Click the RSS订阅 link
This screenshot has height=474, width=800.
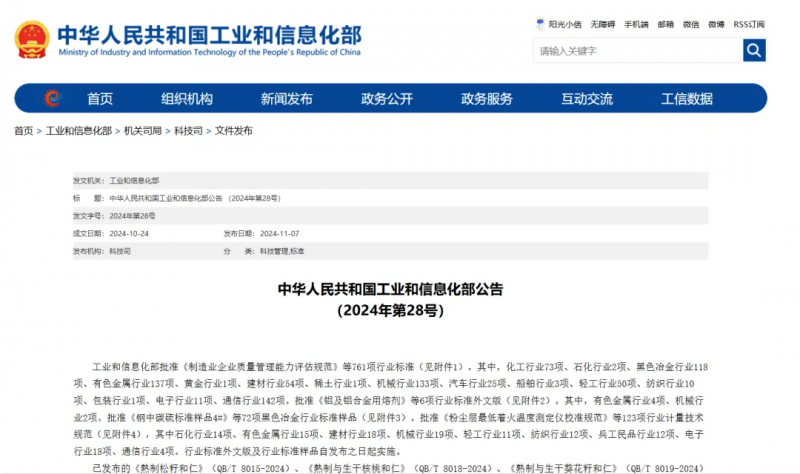pyautogui.click(x=749, y=24)
